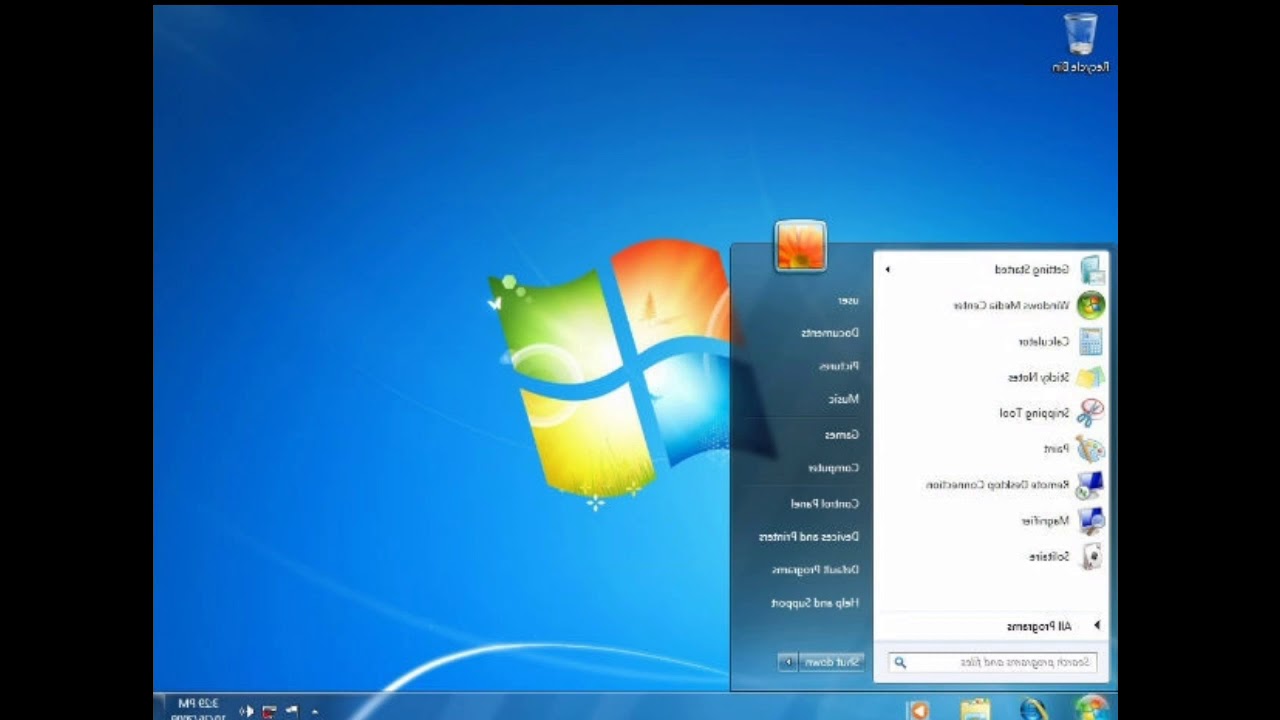Open Music from Start menu
The width and height of the screenshot is (1280, 720).
click(x=844, y=399)
